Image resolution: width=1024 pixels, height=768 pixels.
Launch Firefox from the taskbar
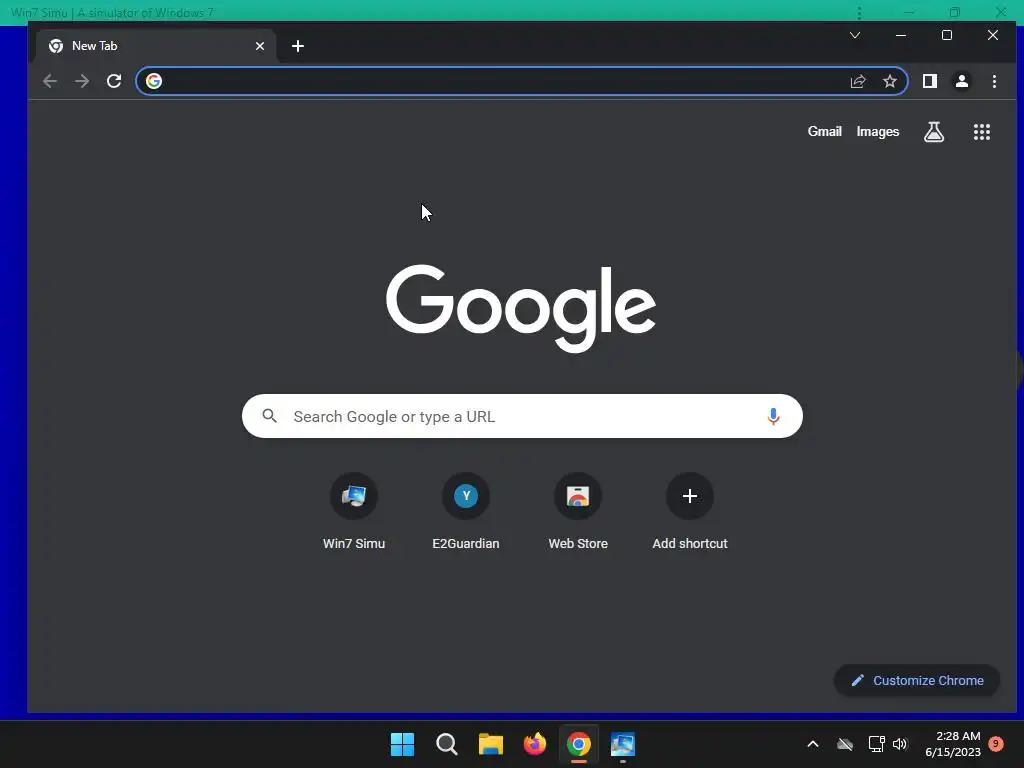535,744
